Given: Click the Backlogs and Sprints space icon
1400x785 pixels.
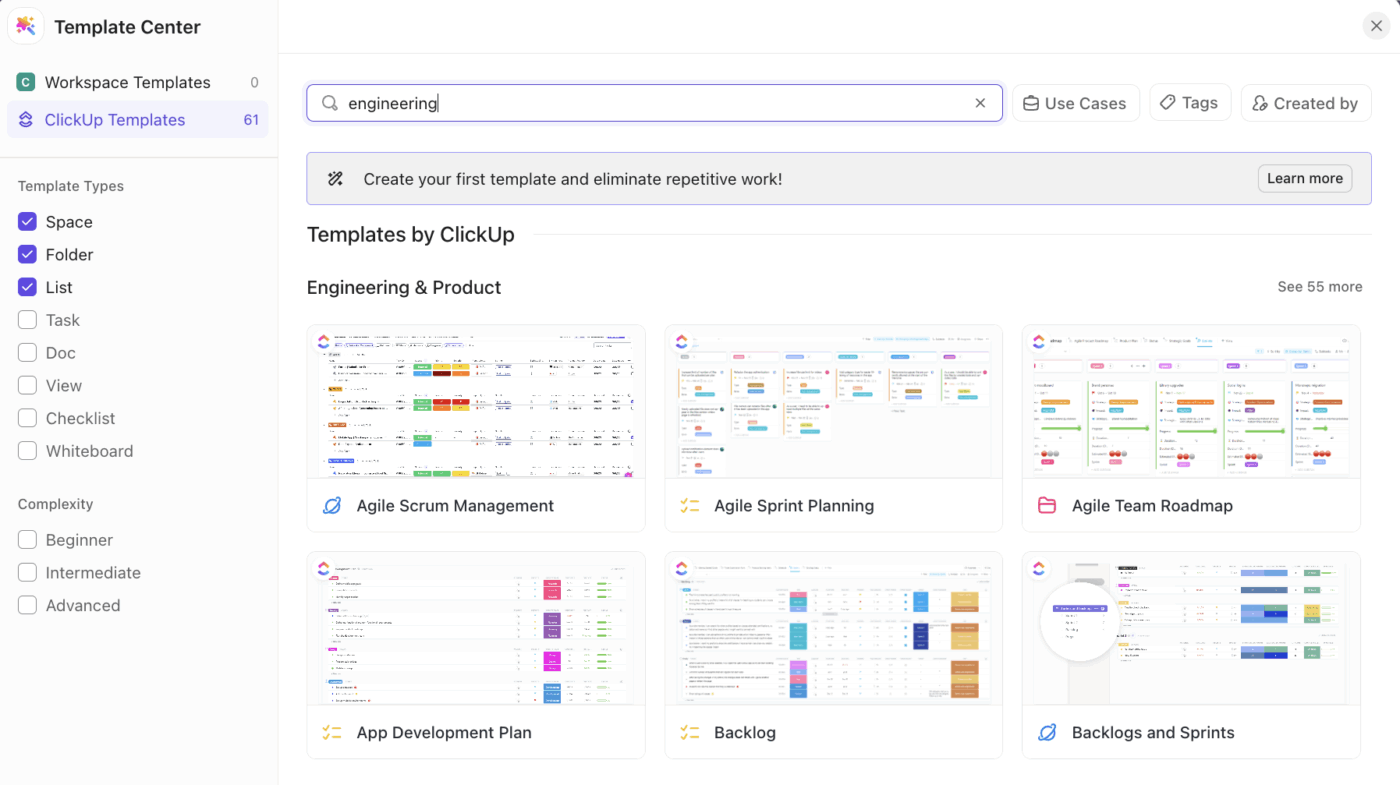Looking at the screenshot, I should (1047, 733).
